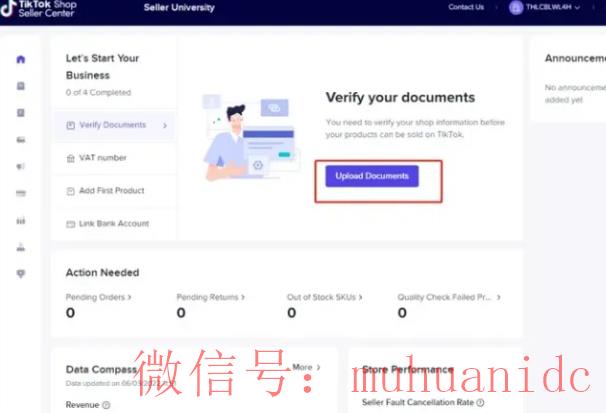
Task: Open the Pending Orders link
Action: pos(98,297)
